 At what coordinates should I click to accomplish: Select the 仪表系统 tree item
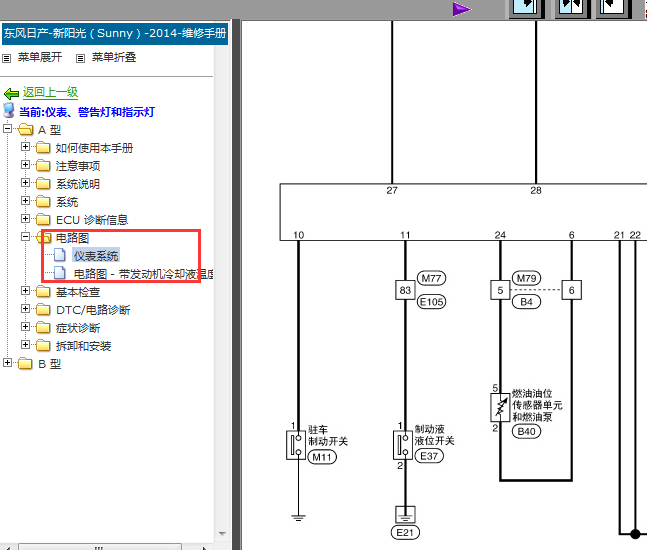coord(96,256)
